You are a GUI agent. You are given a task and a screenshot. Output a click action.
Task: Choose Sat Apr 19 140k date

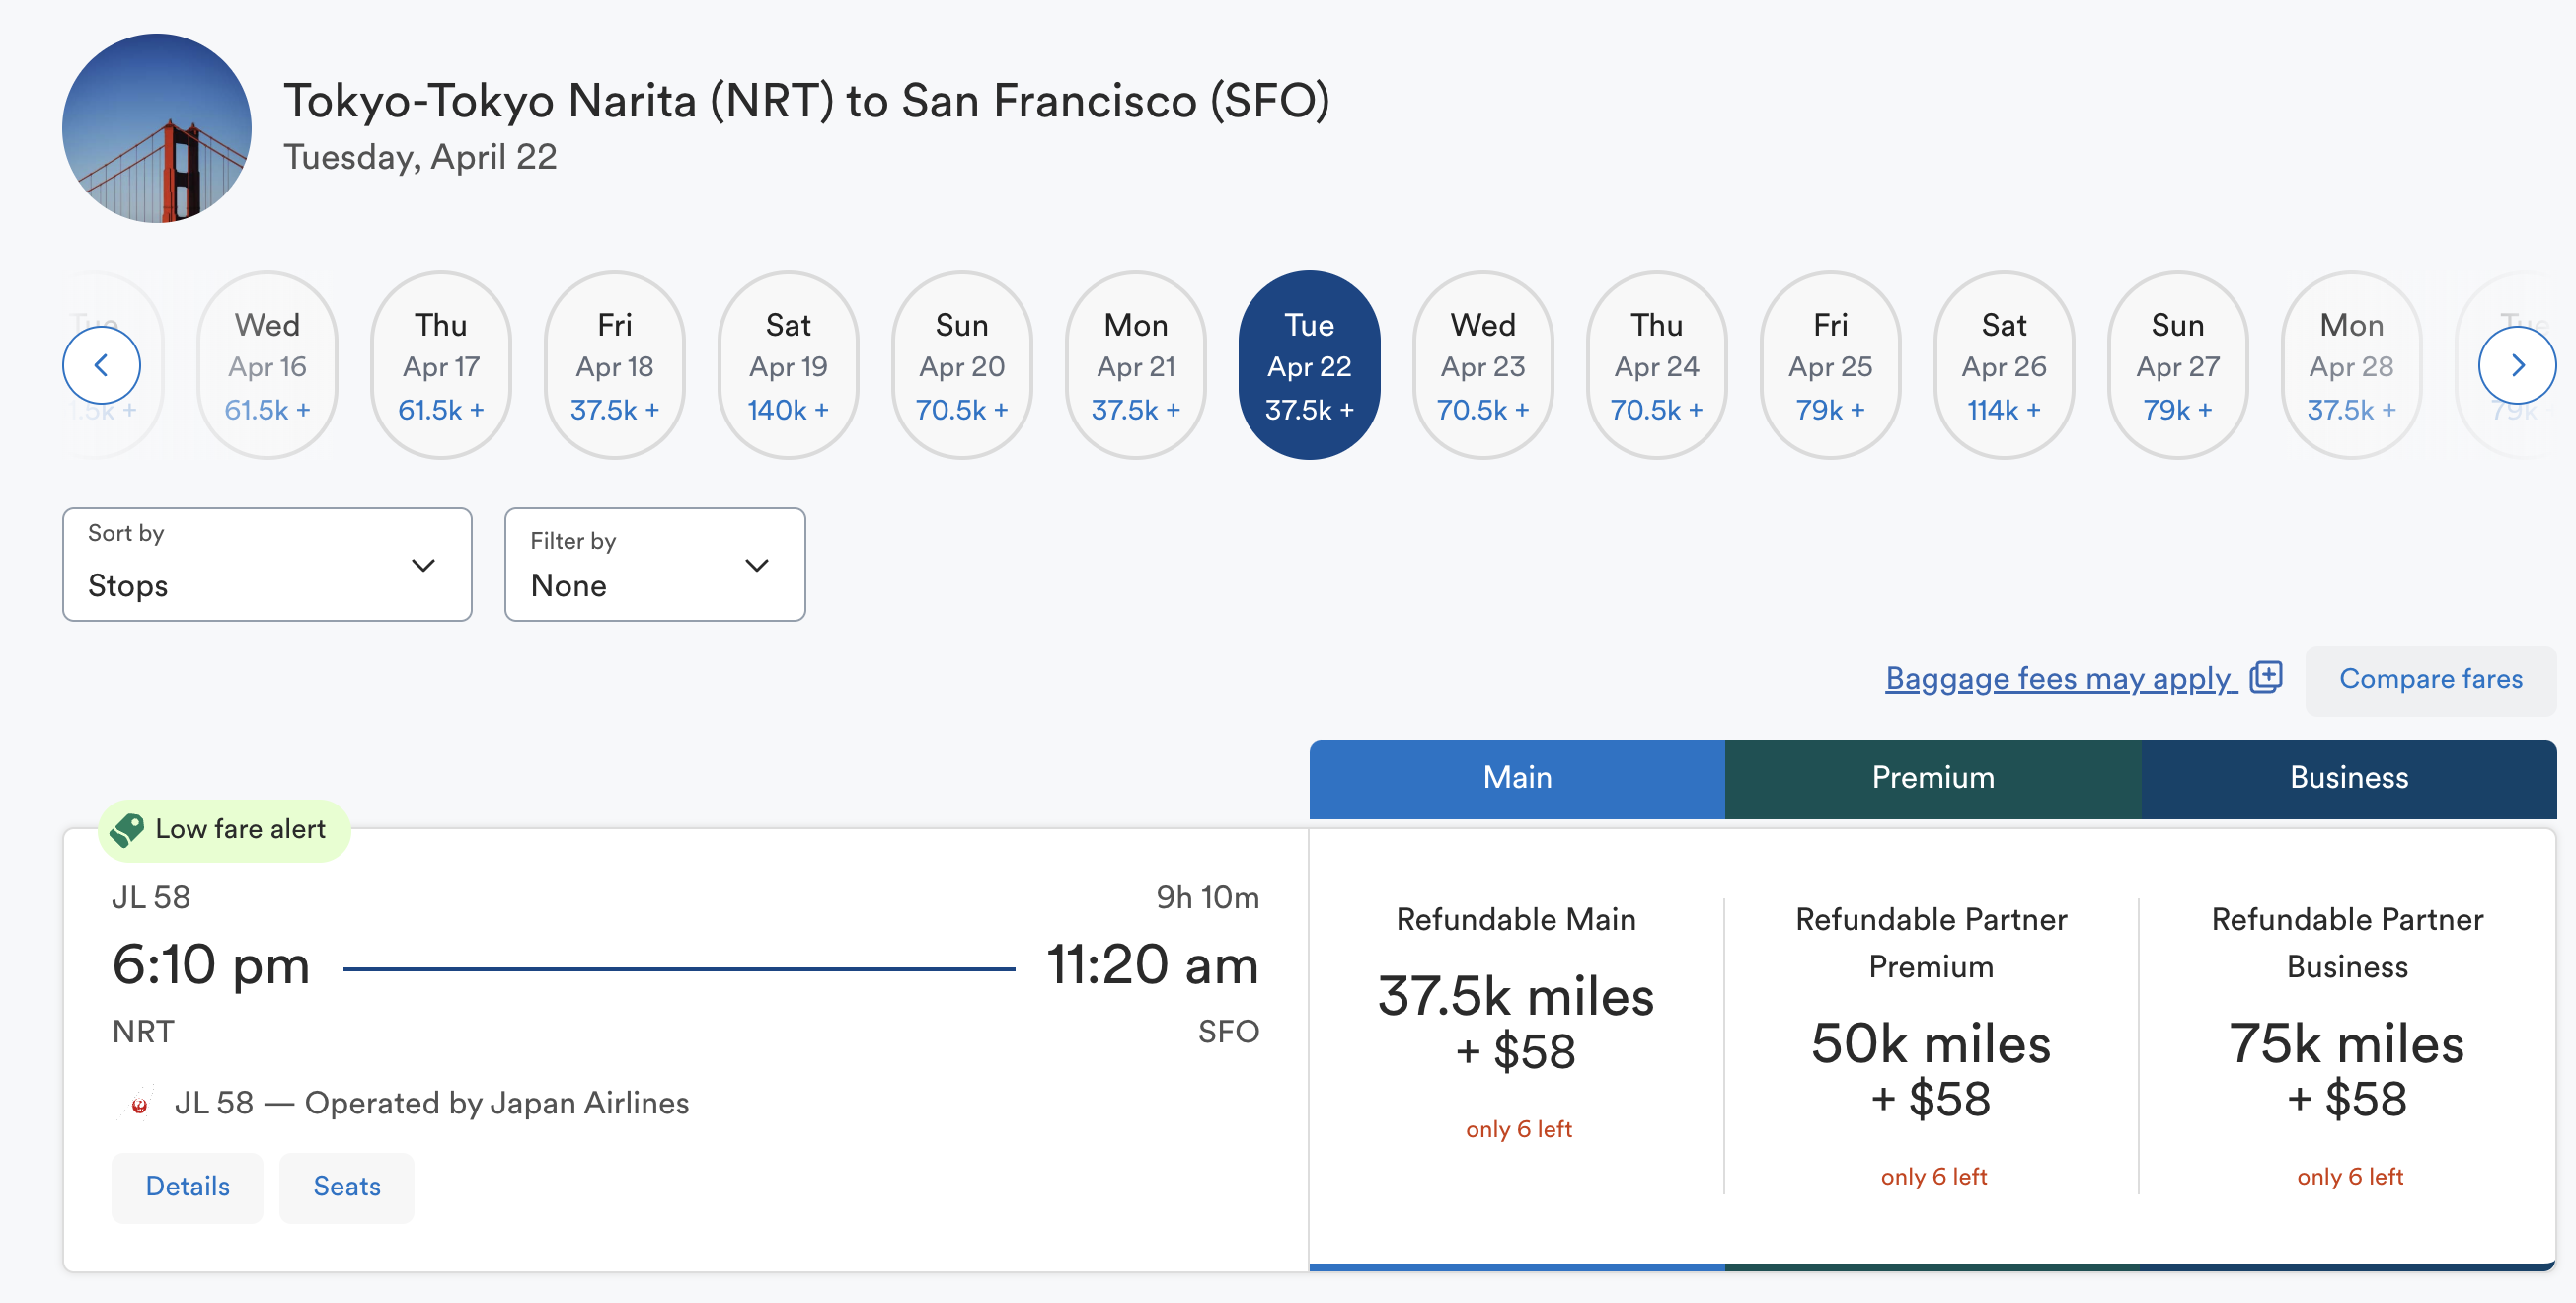[x=788, y=366]
